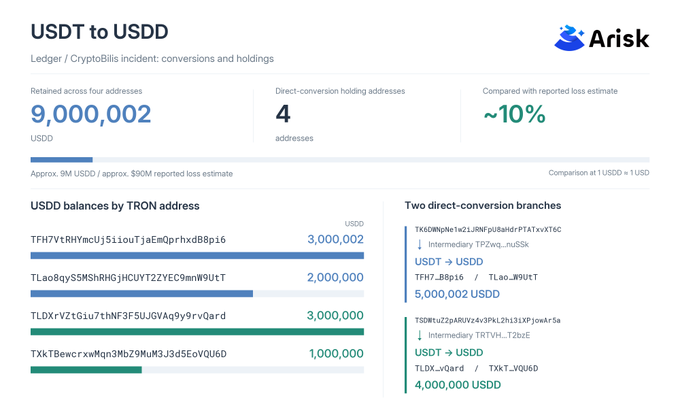The width and height of the screenshot is (680, 415).
Task: Click shortened address TLDX…vQard
Action: tap(439, 369)
